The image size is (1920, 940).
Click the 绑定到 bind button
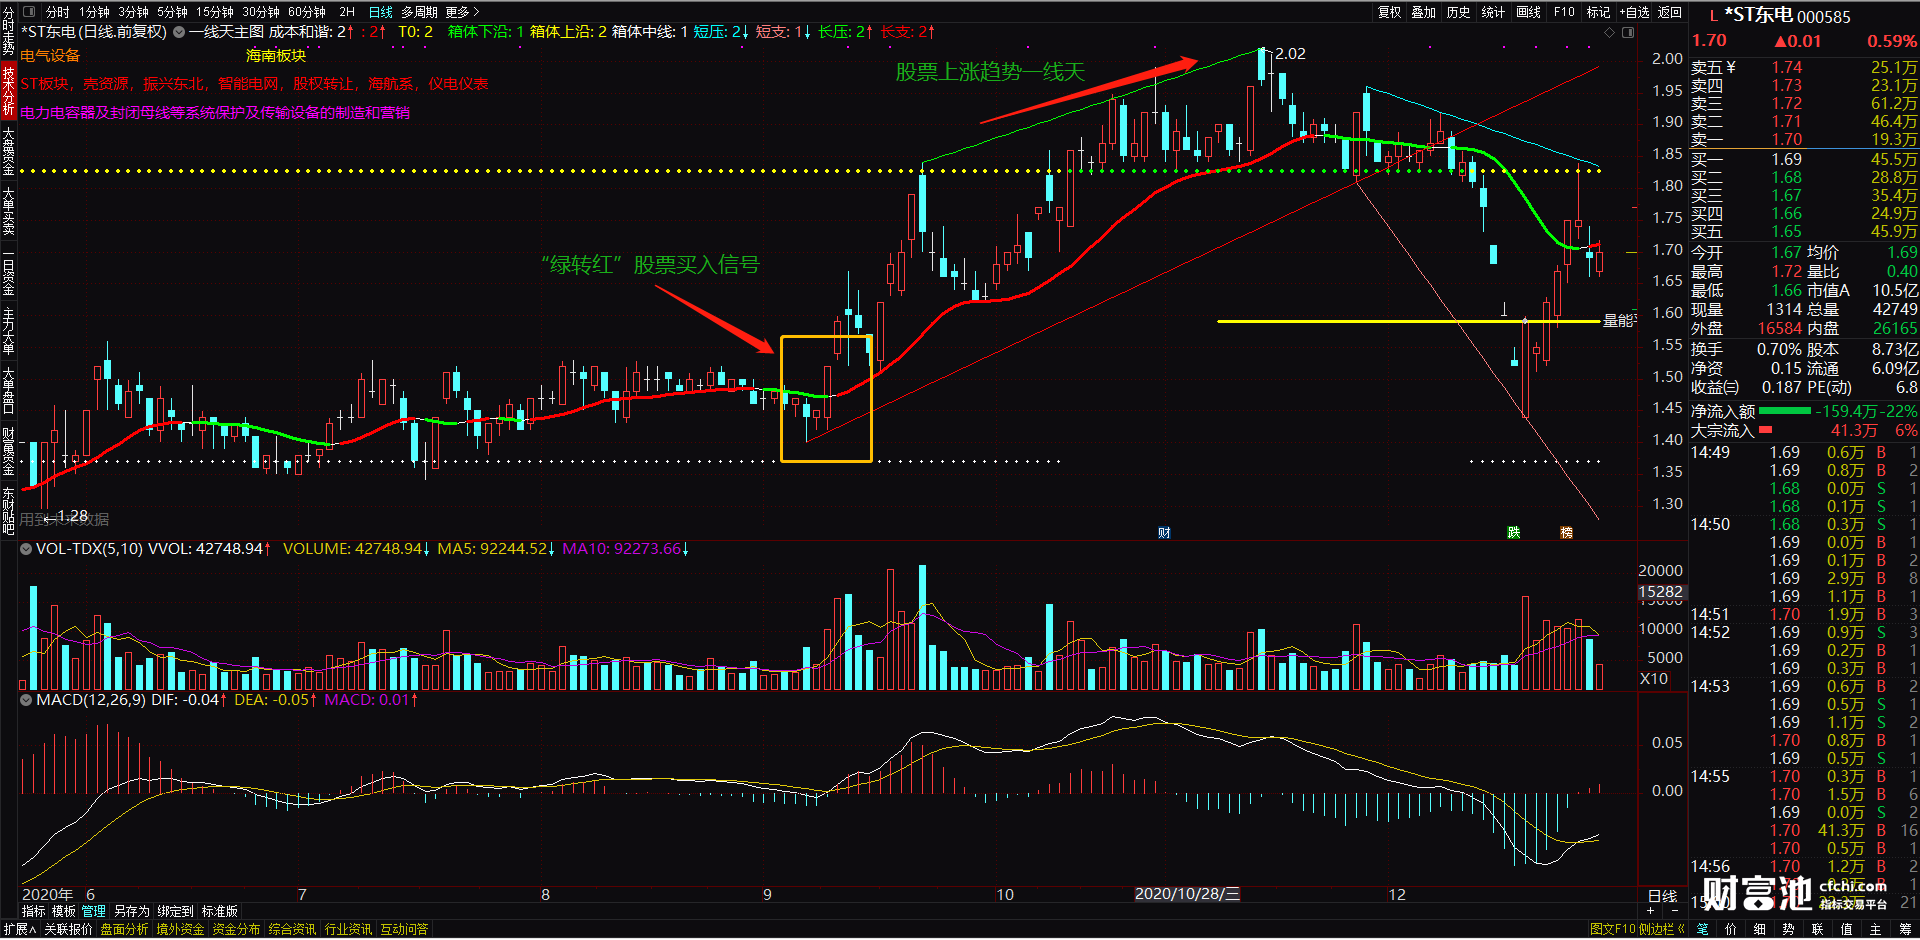click(x=175, y=911)
